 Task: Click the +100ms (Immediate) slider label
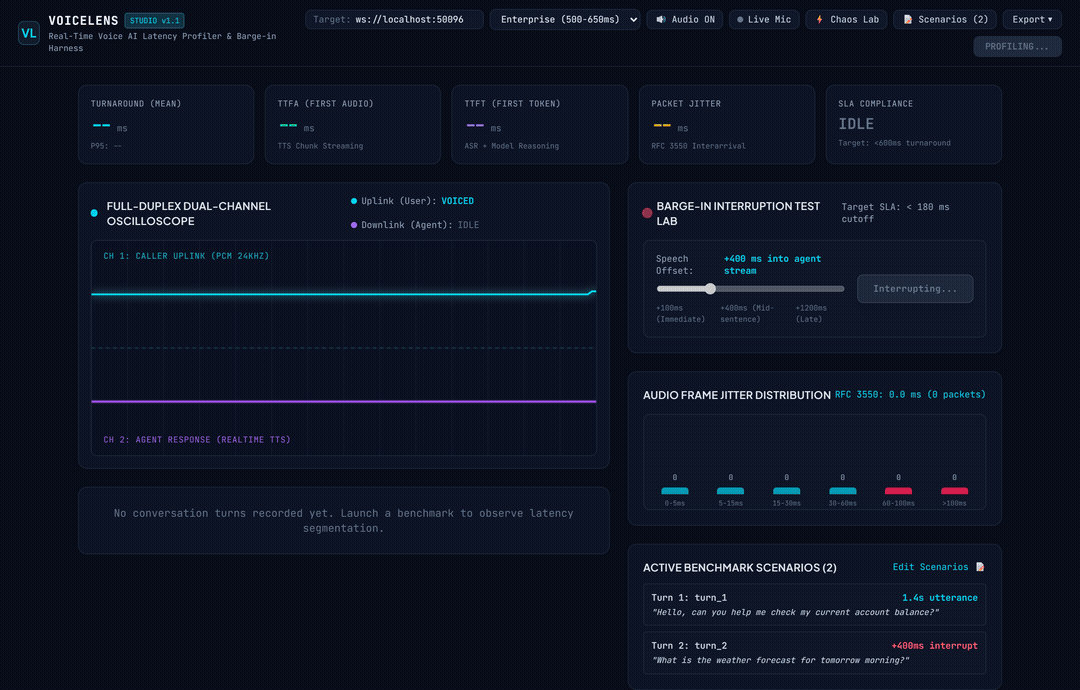coord(681,313)
